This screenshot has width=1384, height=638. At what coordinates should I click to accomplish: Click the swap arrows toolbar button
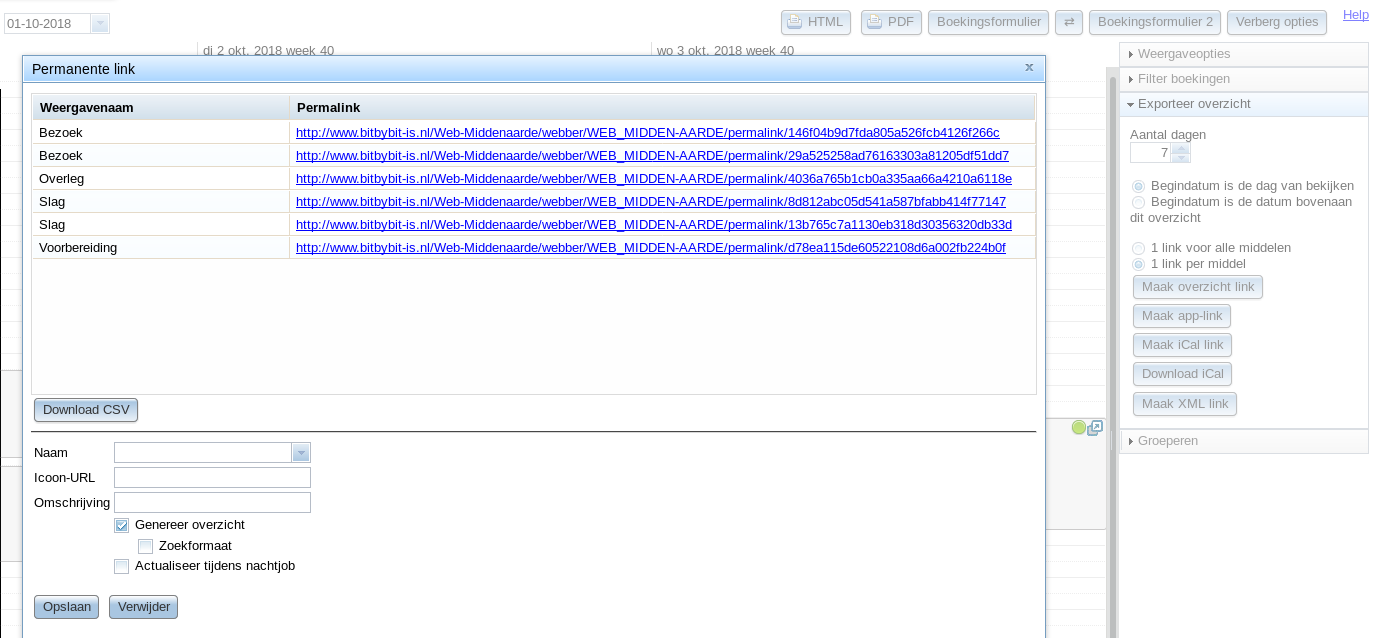[1069, 22]
